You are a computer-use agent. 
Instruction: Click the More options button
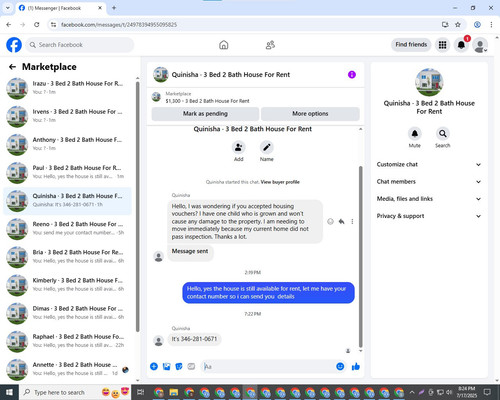310,114
